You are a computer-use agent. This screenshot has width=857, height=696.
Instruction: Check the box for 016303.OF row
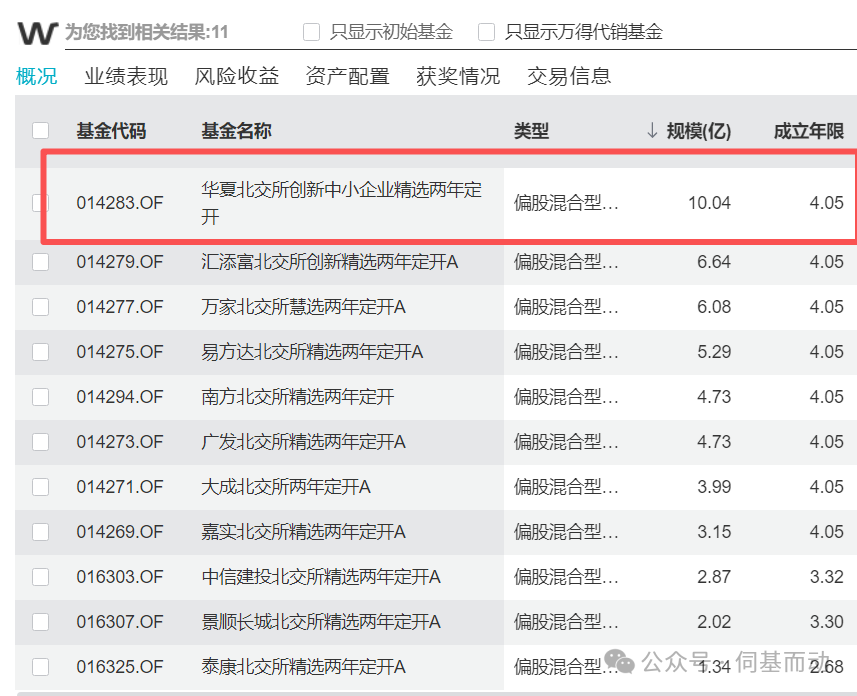(x=40, y=576)
